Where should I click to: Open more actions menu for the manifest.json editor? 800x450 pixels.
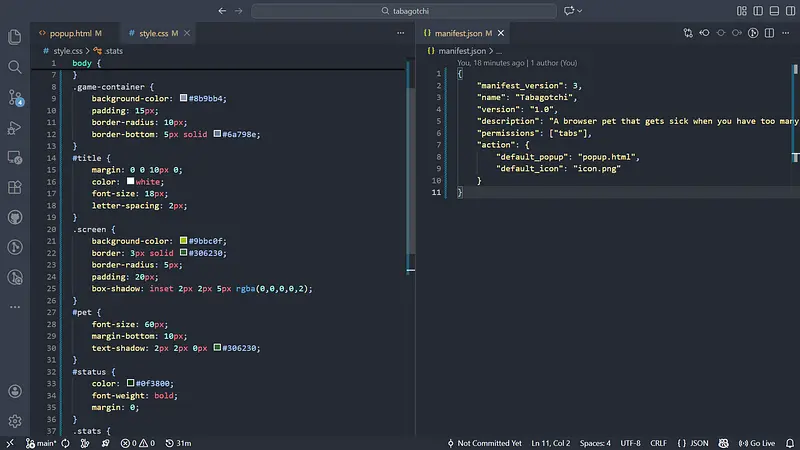tap(787, 33)
